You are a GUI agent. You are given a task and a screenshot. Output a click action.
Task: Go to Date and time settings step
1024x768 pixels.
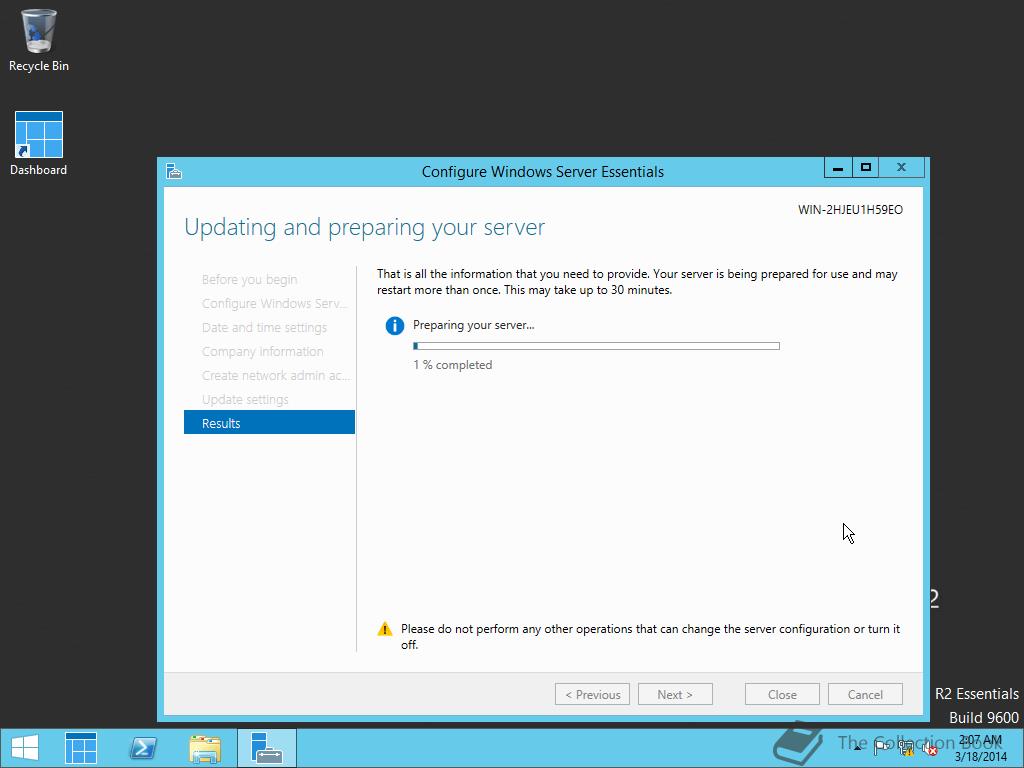pos(264,328)
